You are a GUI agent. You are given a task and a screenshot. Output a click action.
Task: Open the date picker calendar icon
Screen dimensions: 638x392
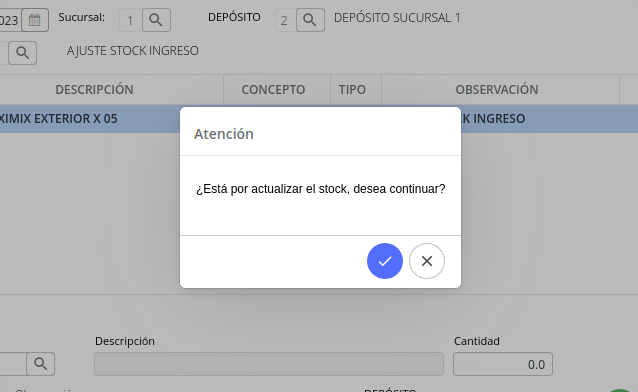pyautogui.click(x=35, y=20)
